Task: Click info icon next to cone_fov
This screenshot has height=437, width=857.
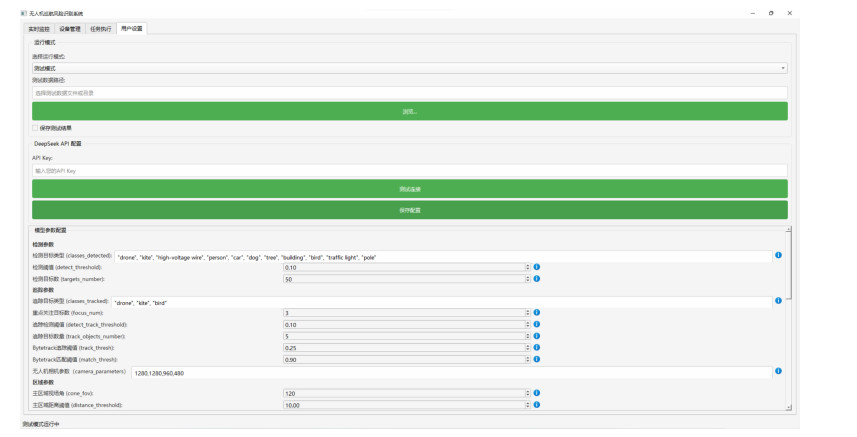Action: tap(536, 393)
